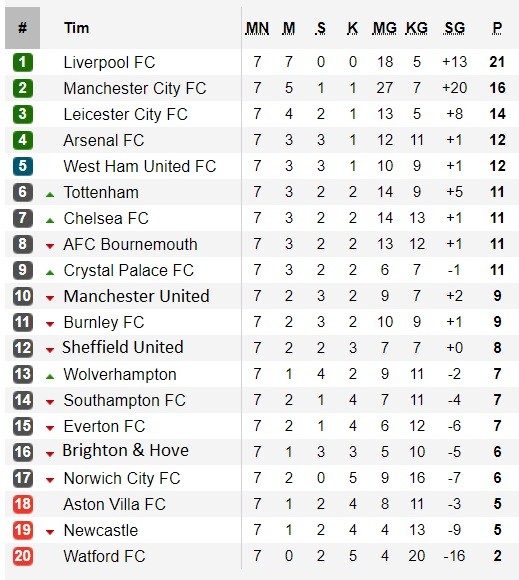Open the Sheffield United team link
Viewport: 519px width, 580px height.
(x=123, y=347)
